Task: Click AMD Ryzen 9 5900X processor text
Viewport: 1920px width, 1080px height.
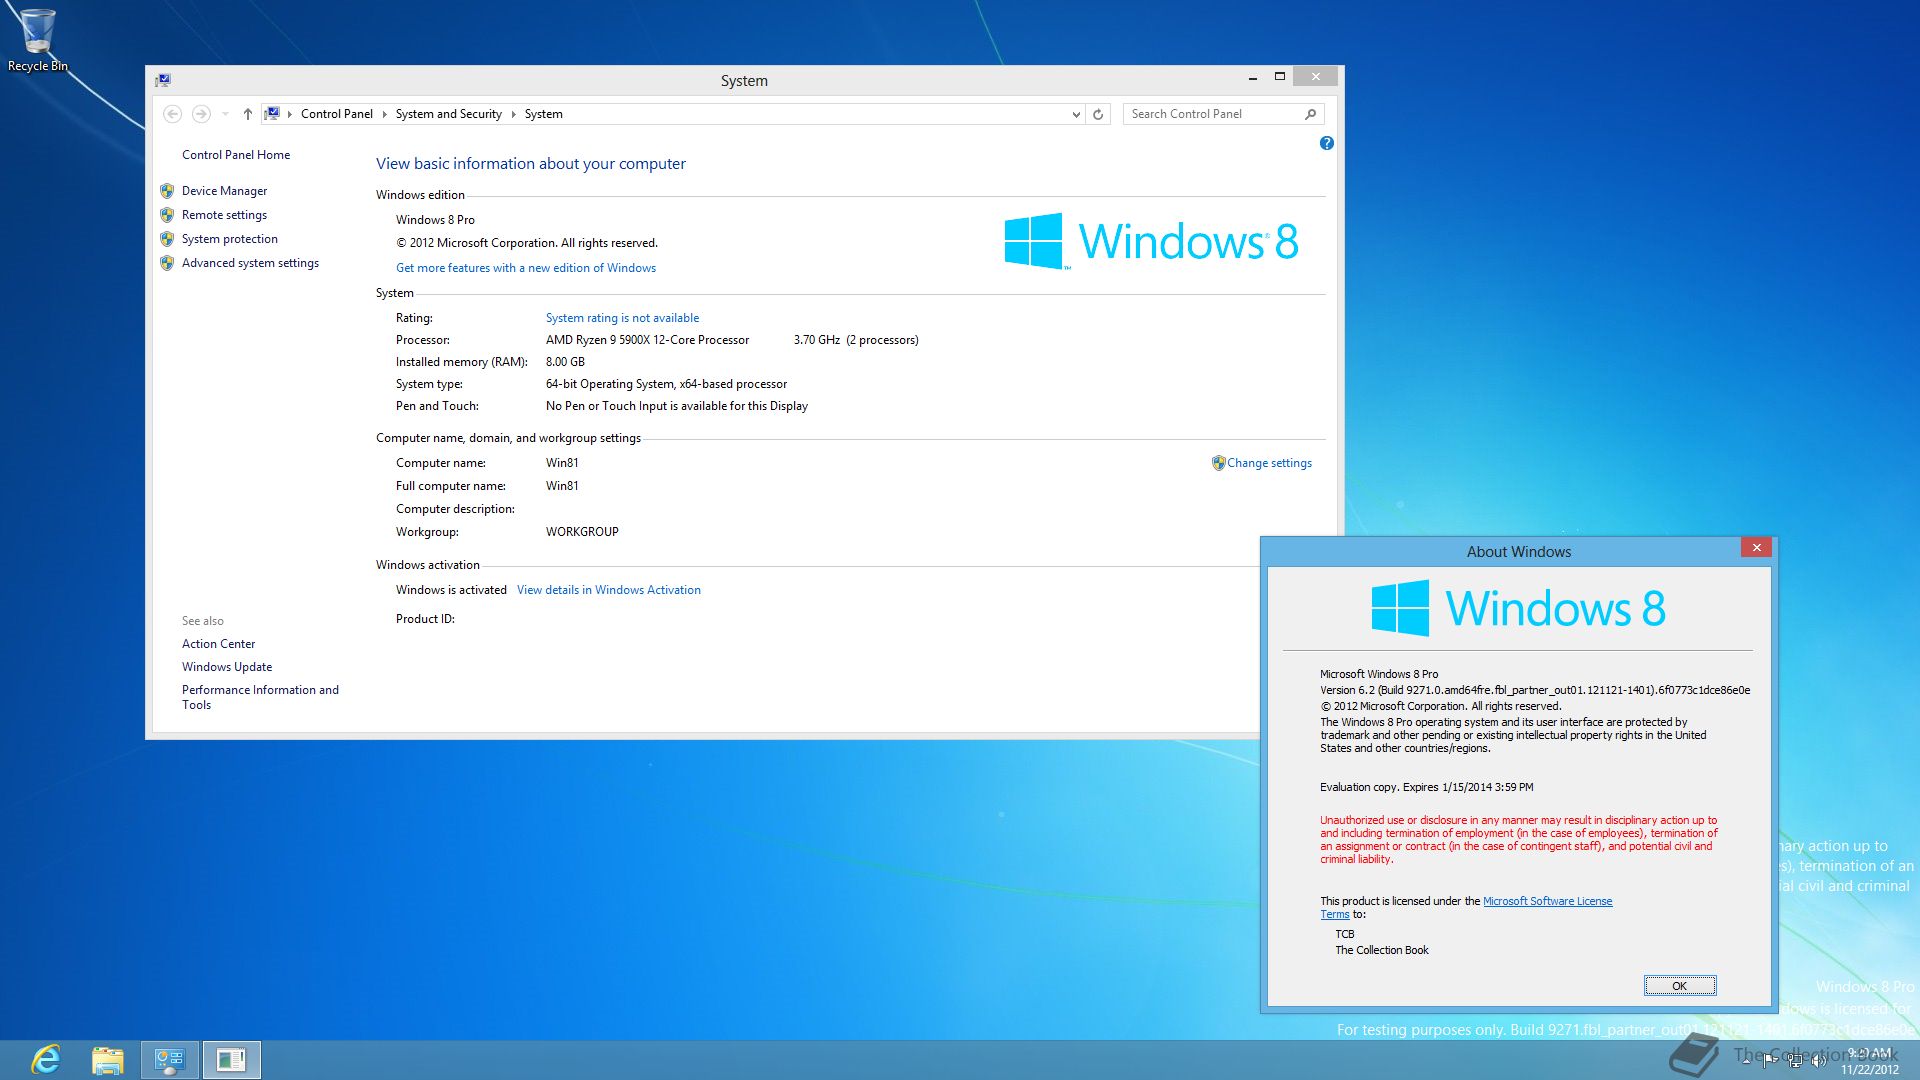Action: [x=647, y=340]
